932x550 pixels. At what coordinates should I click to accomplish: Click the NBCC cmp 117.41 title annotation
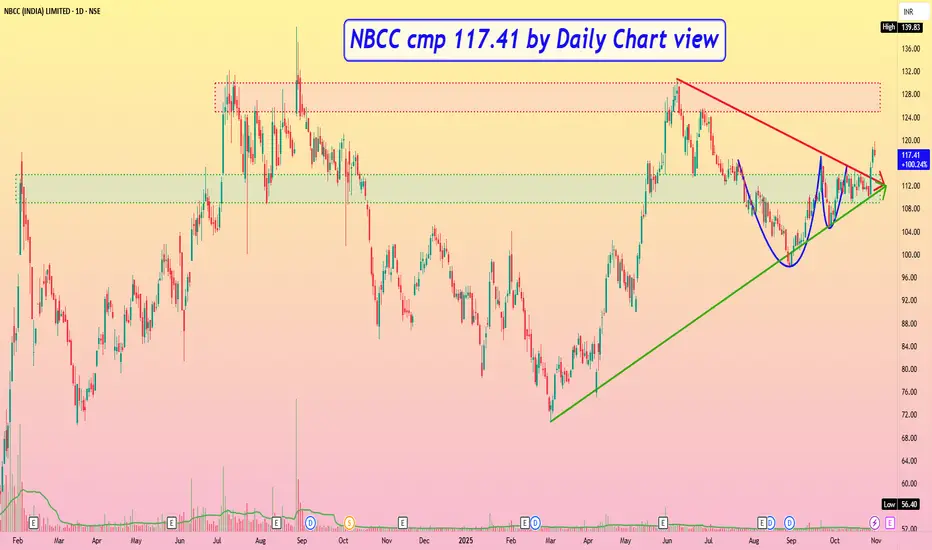534,40
